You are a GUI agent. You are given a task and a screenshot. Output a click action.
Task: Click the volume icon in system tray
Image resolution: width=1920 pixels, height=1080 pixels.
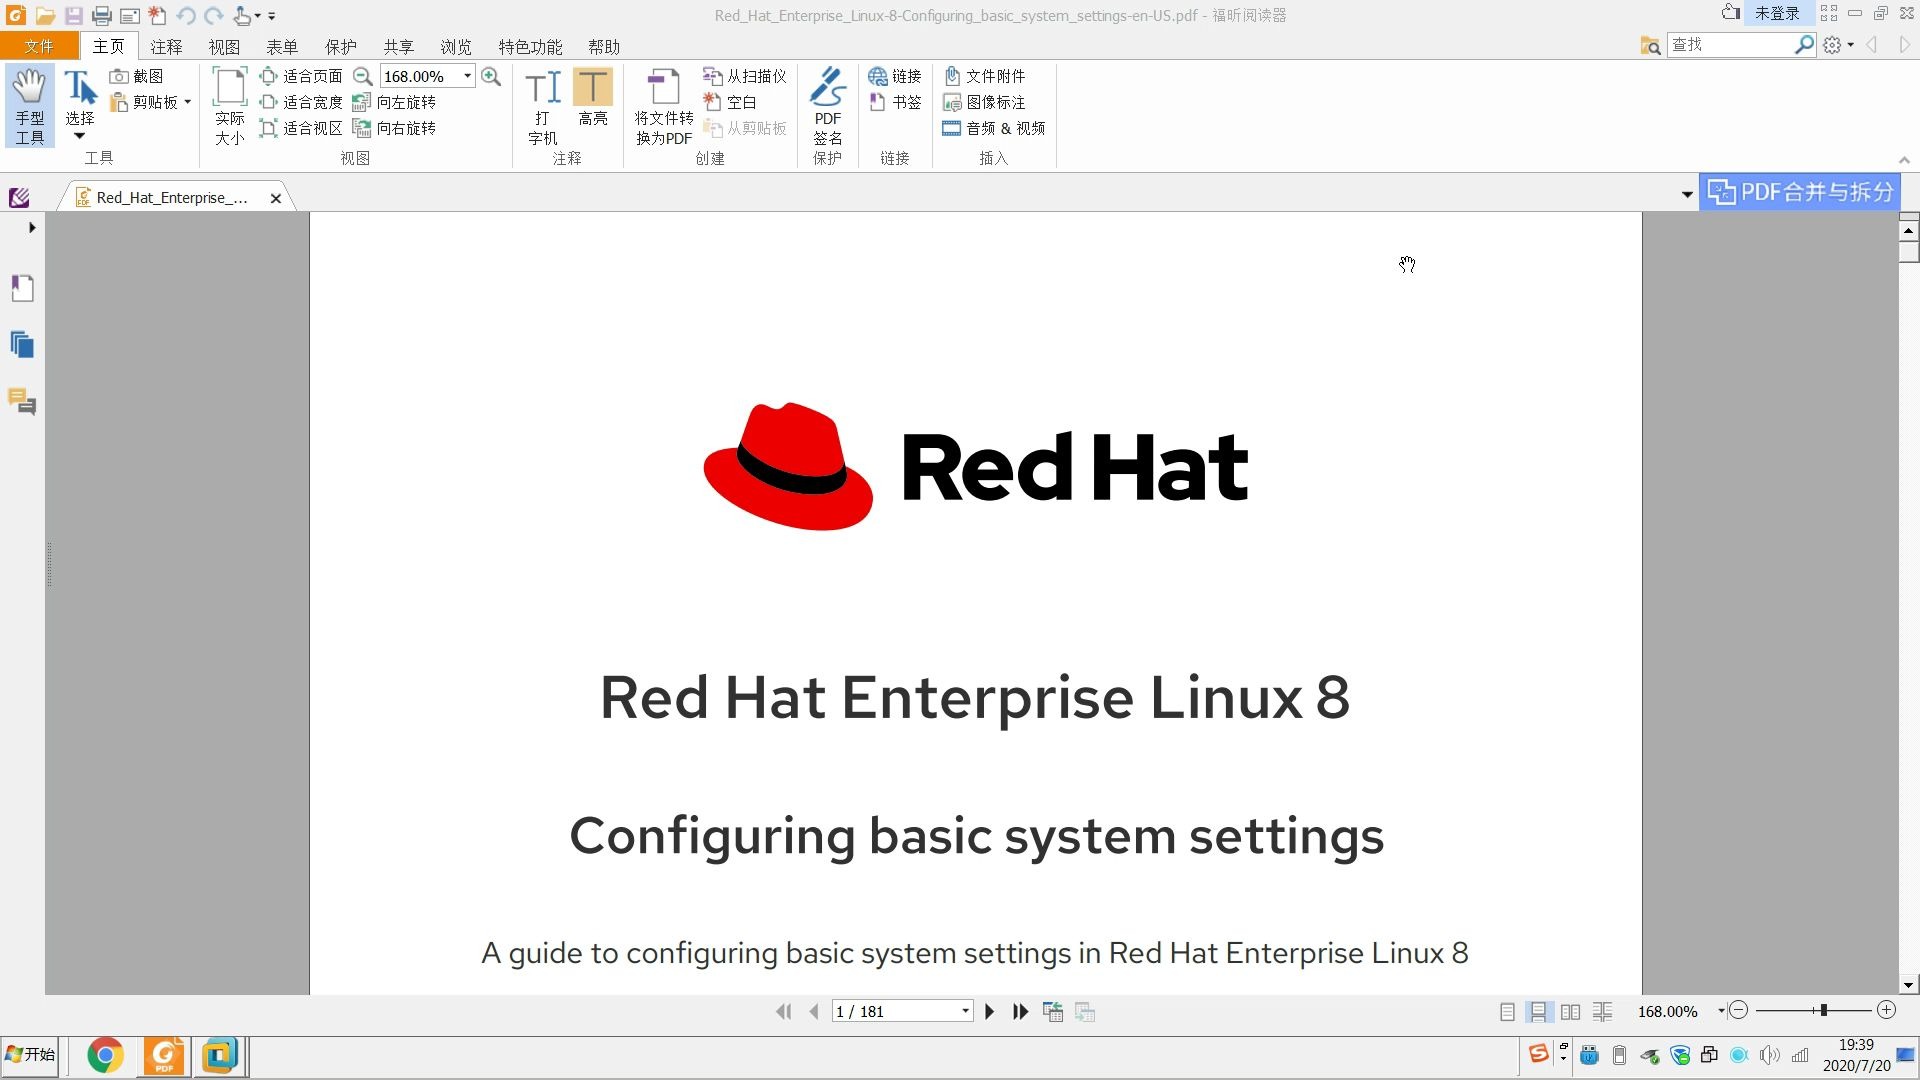(x=1769, y=1056)
